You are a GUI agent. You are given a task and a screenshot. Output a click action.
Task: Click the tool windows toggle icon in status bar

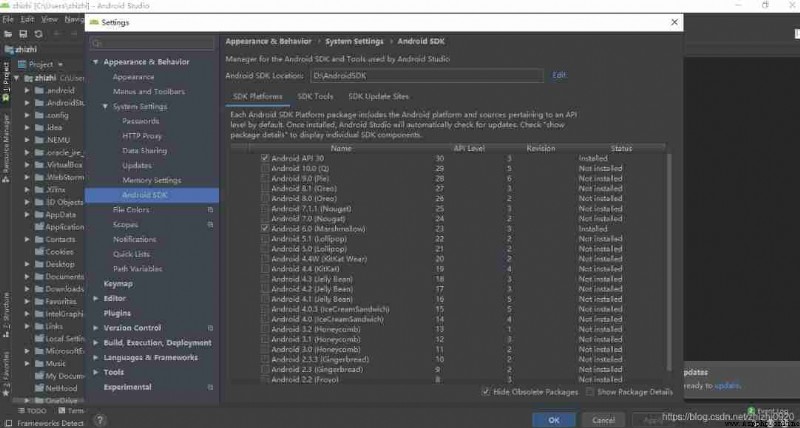tap(7, 423)
